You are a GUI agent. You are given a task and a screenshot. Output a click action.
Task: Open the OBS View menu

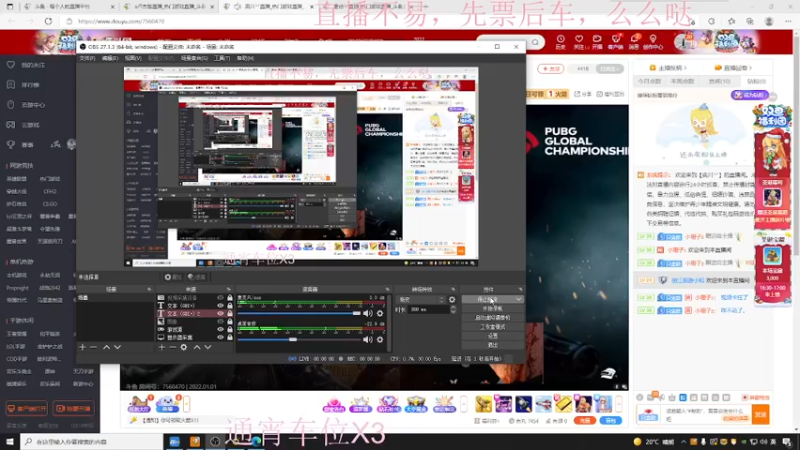pyautogui.click(x=133, y=58)
